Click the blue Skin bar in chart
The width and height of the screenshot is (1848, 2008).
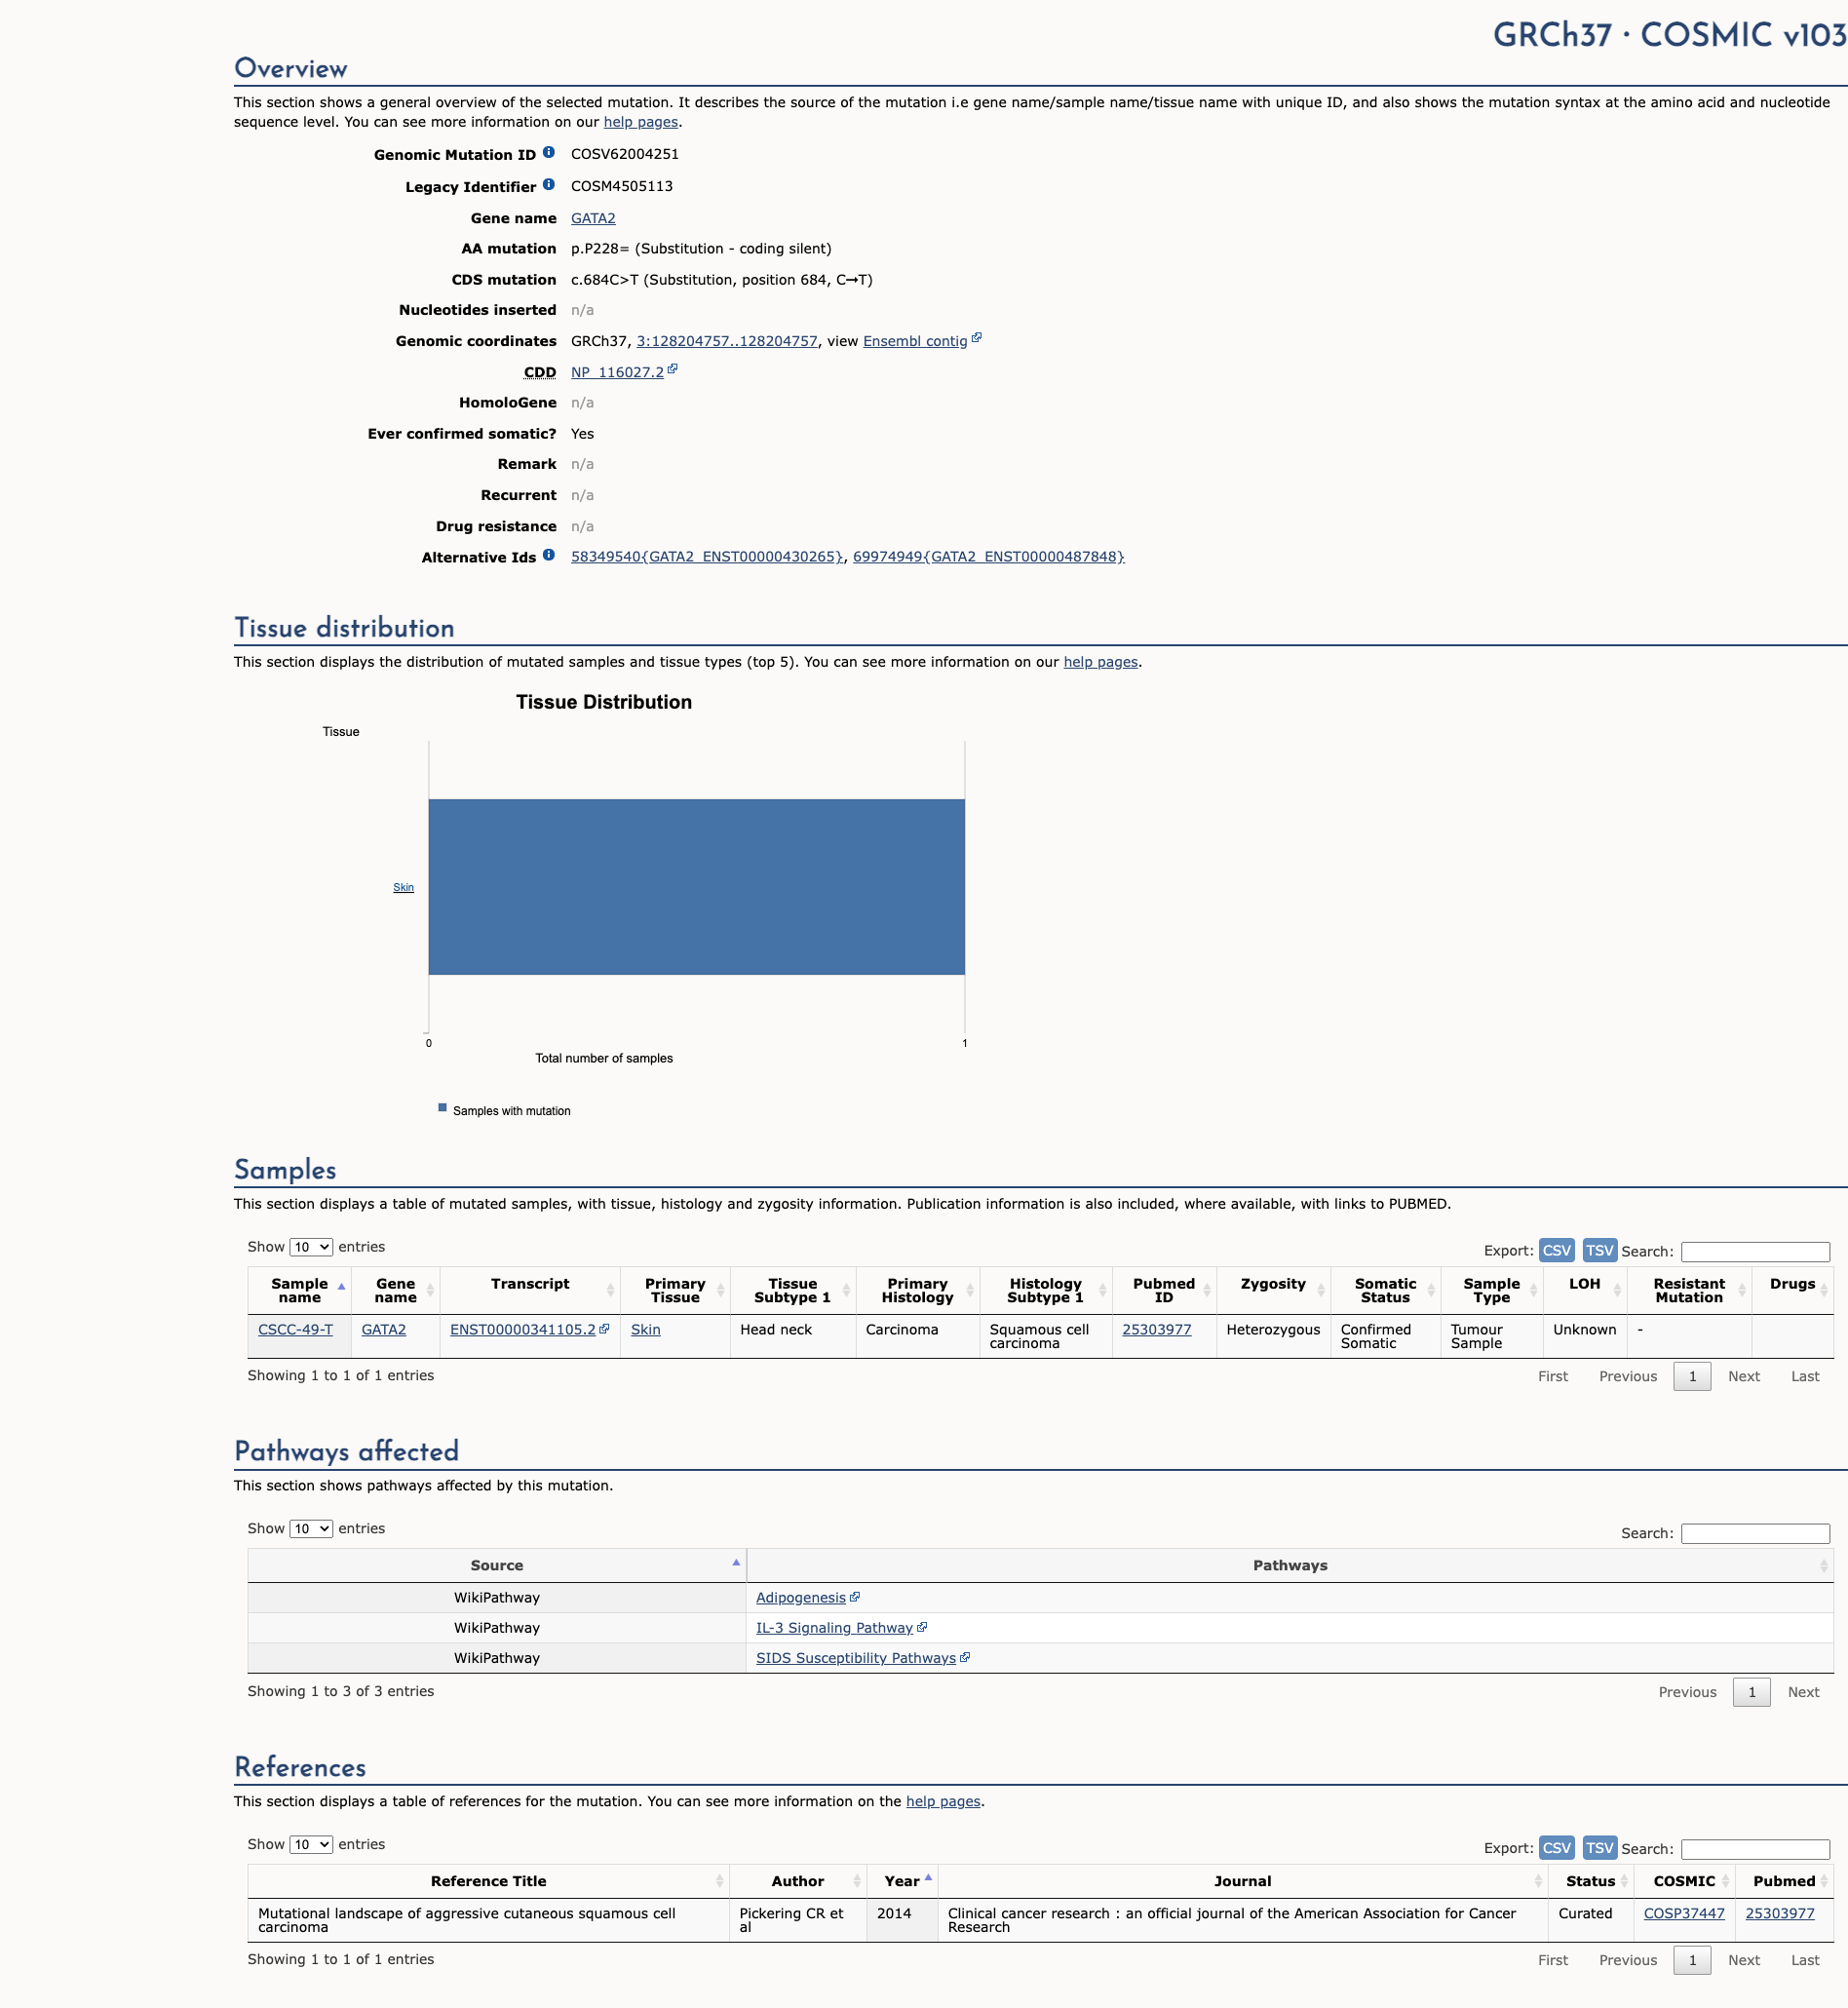[696, 887]
